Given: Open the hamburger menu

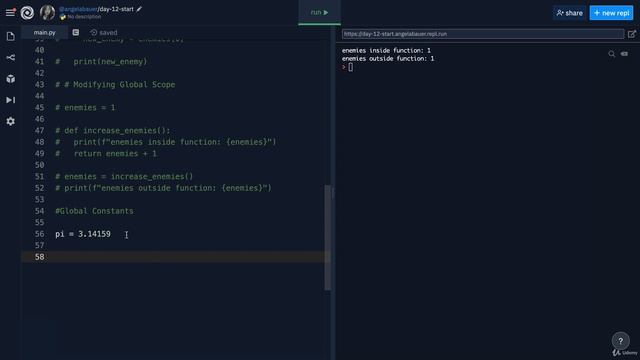Looking at the screenshot, I should (10, 13).
